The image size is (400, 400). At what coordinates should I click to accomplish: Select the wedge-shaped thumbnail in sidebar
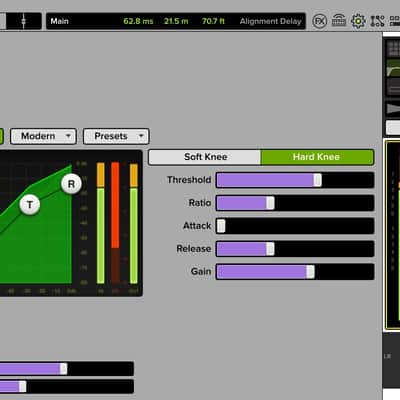[393, 109]
